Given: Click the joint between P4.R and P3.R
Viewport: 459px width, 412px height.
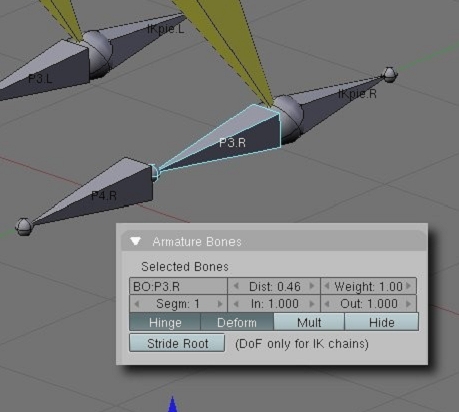Looking at the screenshot, I should click(x=154, y=173).
